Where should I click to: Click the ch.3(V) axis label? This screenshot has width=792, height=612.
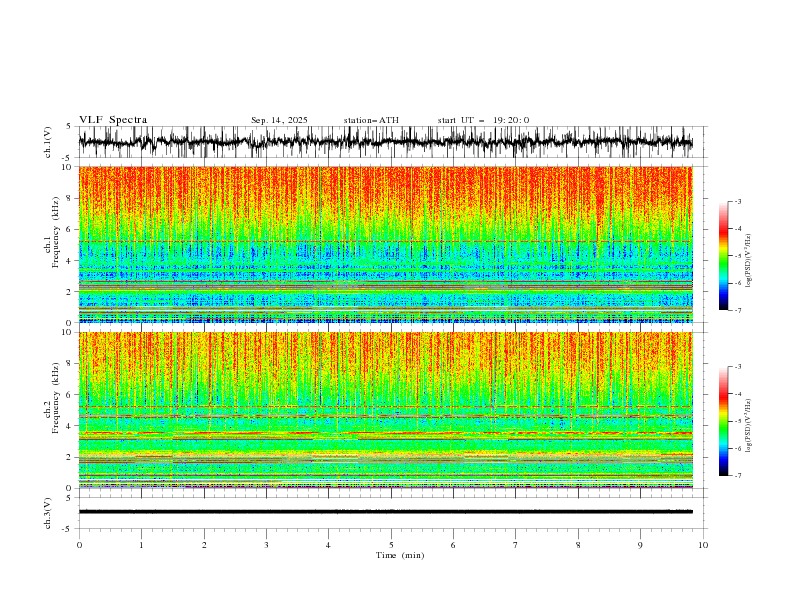point(48,513)
